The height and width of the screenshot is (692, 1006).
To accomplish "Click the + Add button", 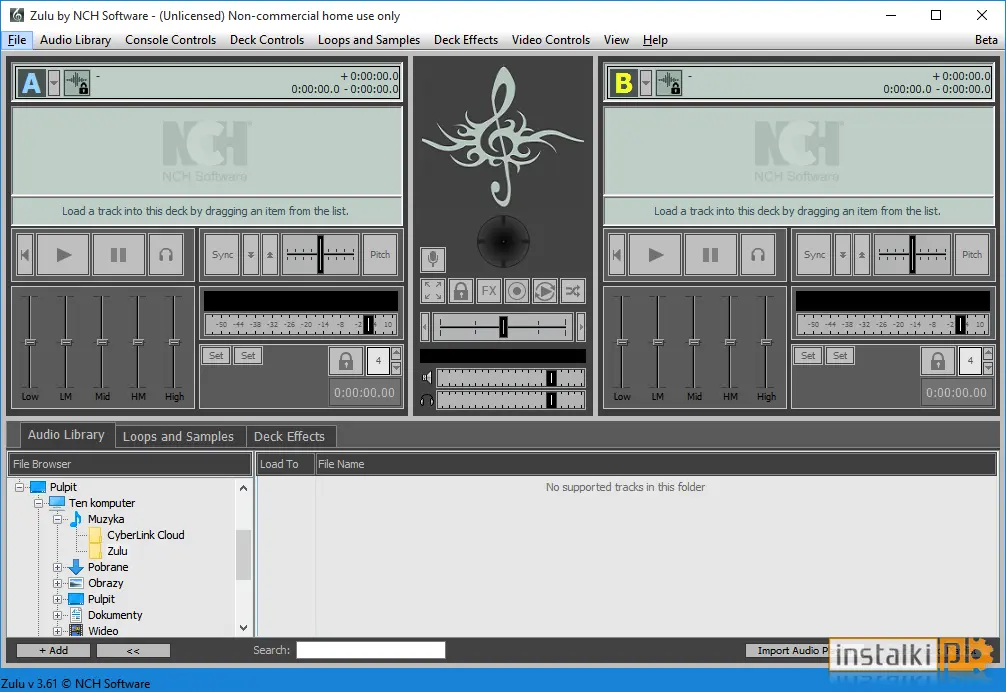I will point(53,650).
